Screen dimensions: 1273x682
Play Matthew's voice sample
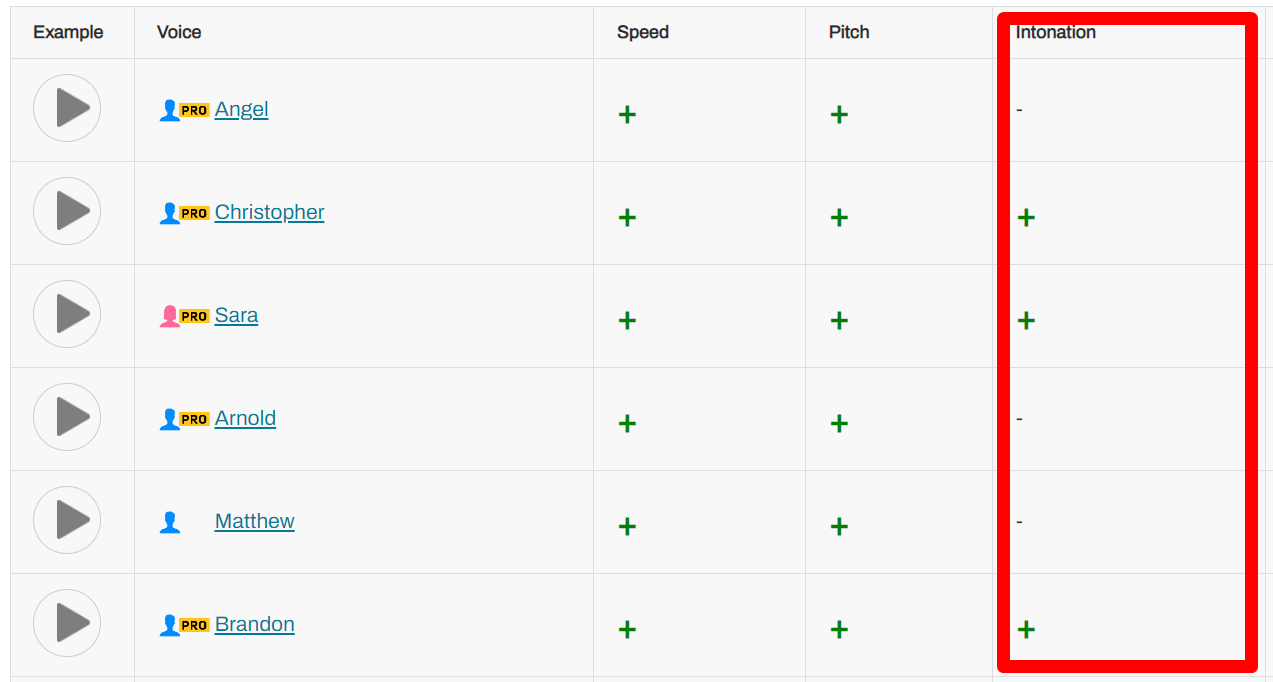click(67, 520)
